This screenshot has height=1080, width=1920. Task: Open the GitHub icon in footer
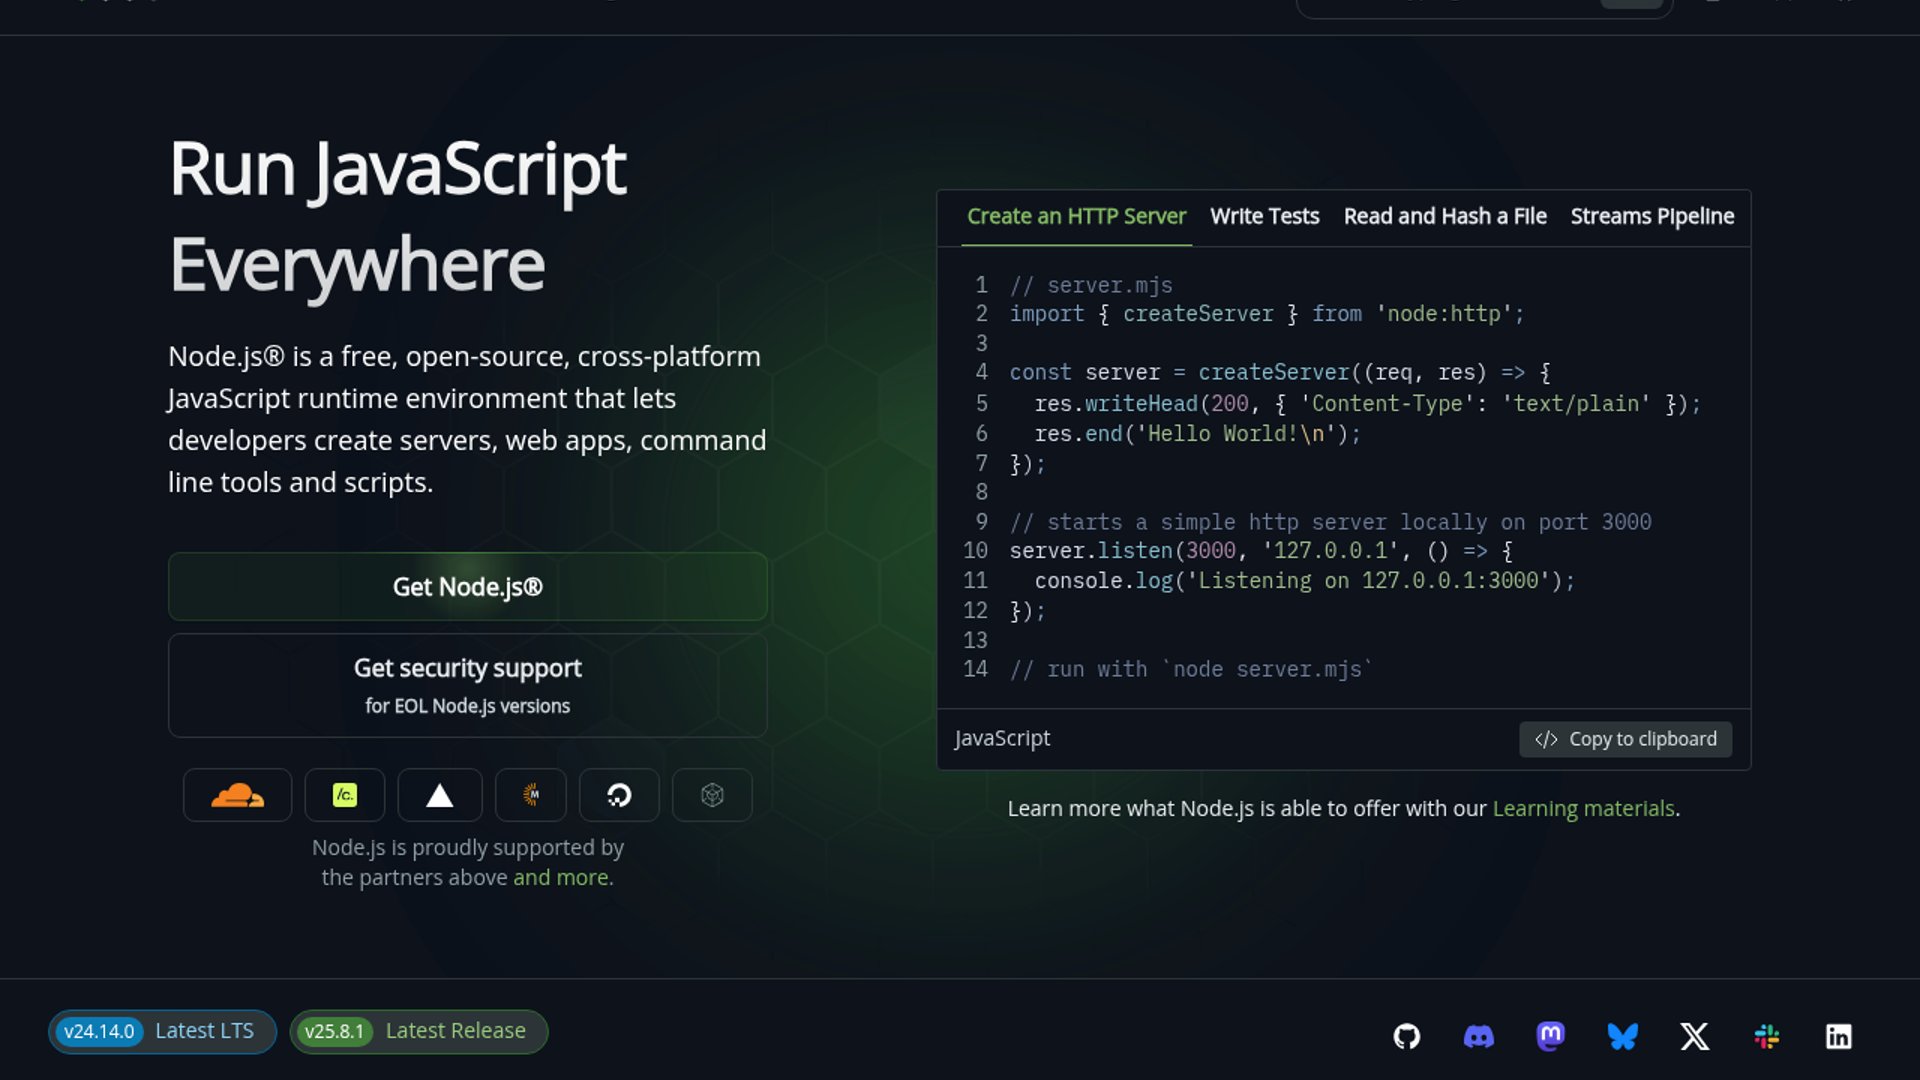click(1407, 1036)
